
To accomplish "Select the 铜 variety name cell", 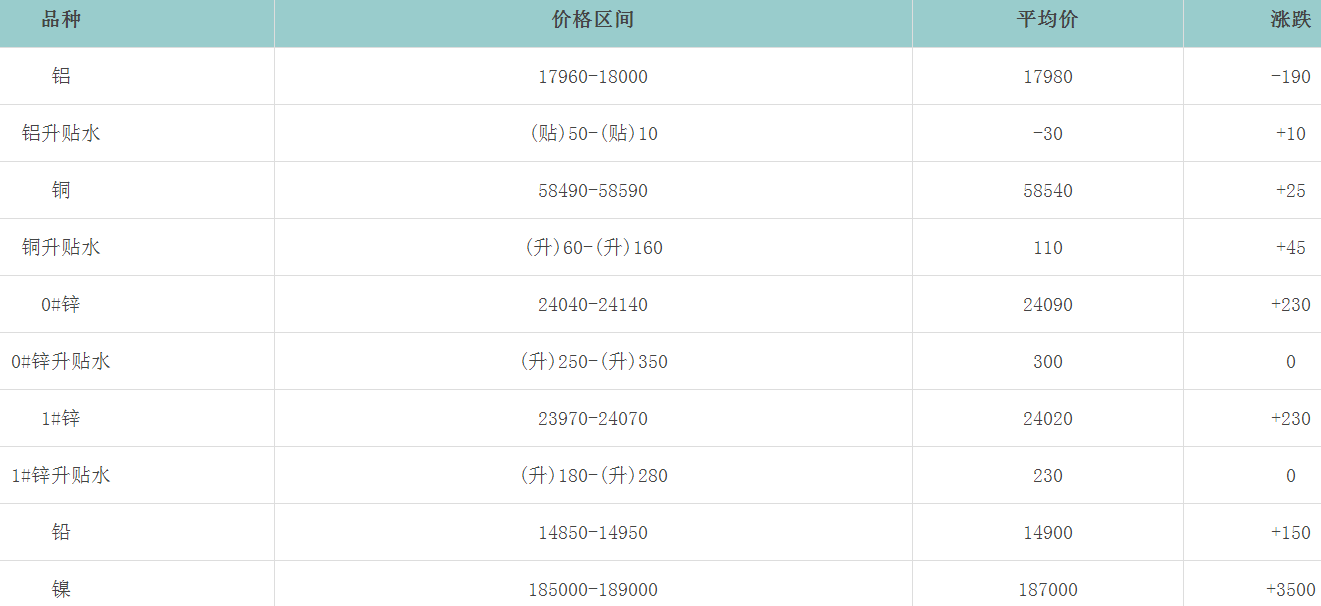I will [61, 190].
